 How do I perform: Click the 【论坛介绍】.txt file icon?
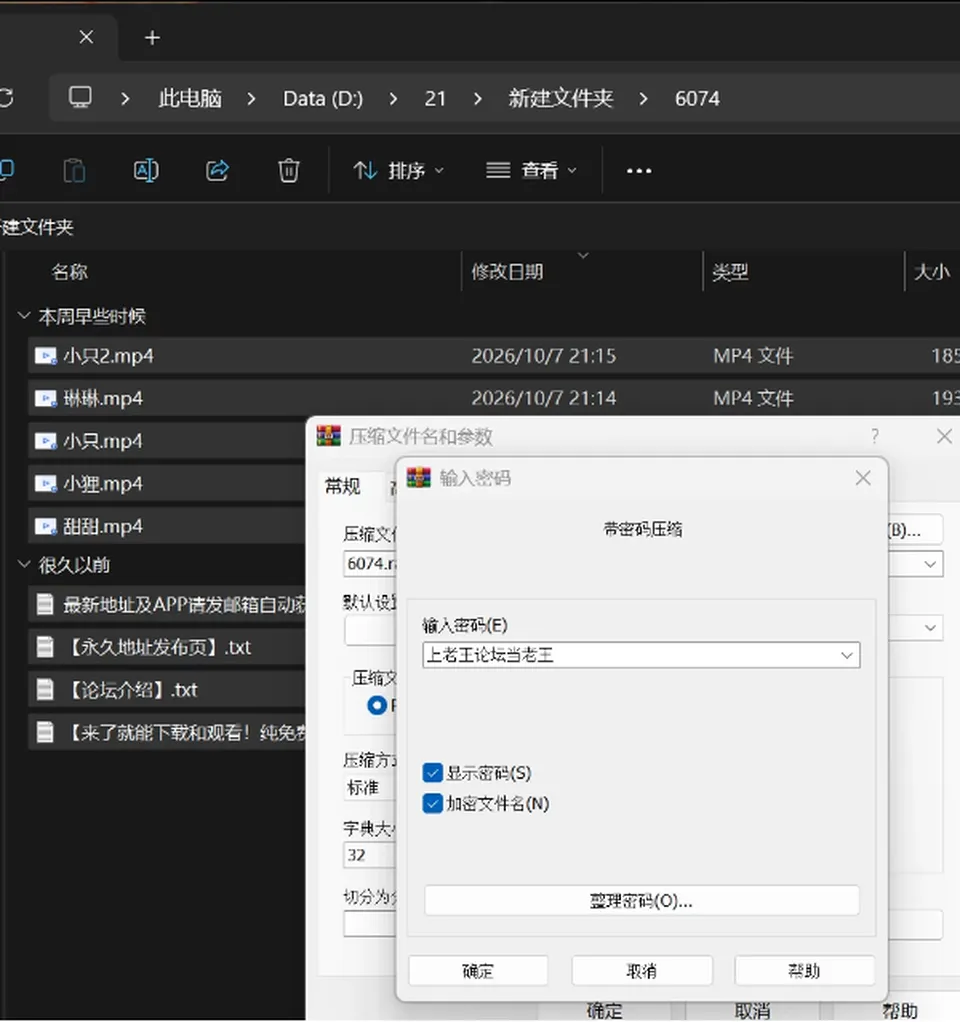(45, 690)
